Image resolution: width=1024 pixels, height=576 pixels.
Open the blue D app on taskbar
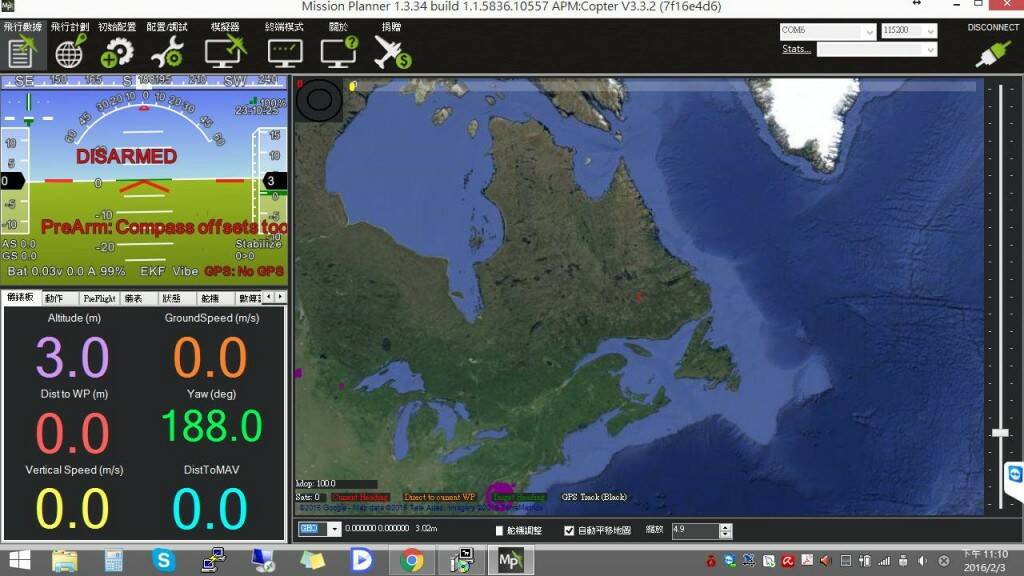coord(361,560)
